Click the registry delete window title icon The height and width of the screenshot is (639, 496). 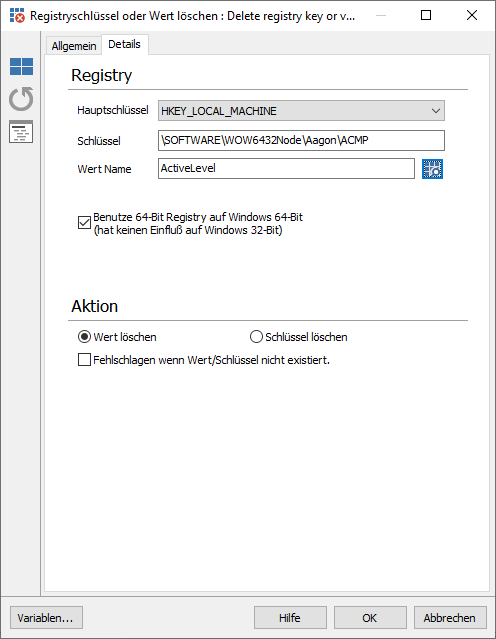click(x=17, y=15)
